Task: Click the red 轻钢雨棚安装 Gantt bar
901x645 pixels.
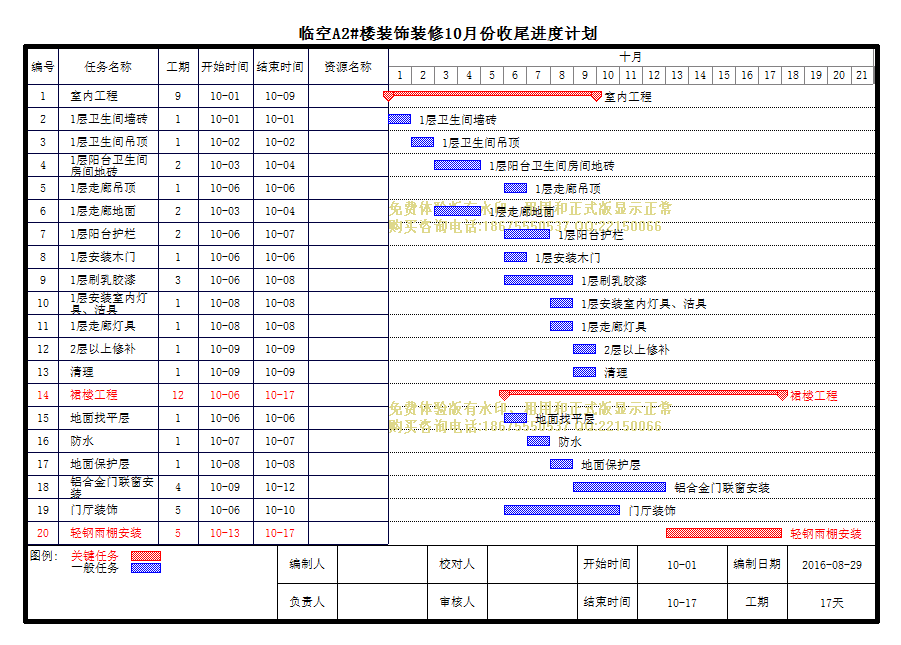Action: (724, 533)
